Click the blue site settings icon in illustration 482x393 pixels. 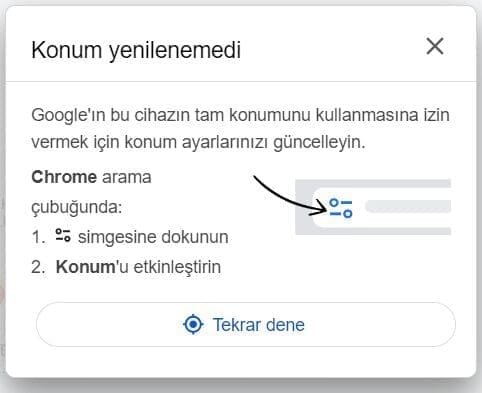tap(341, 208)
